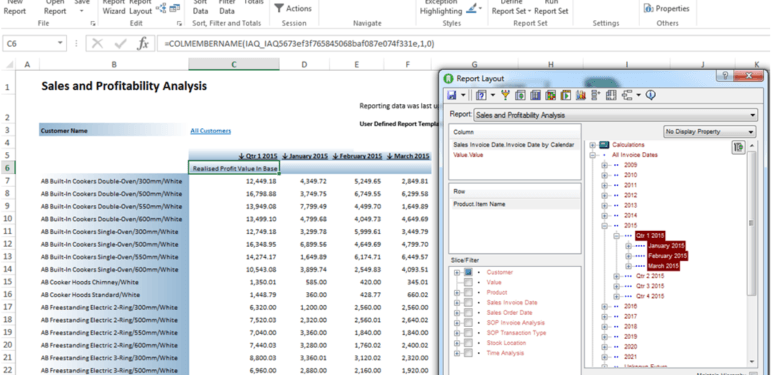Click cell value 12,449.18
This screenshot has width=778, height=375.
click(261, 181)
